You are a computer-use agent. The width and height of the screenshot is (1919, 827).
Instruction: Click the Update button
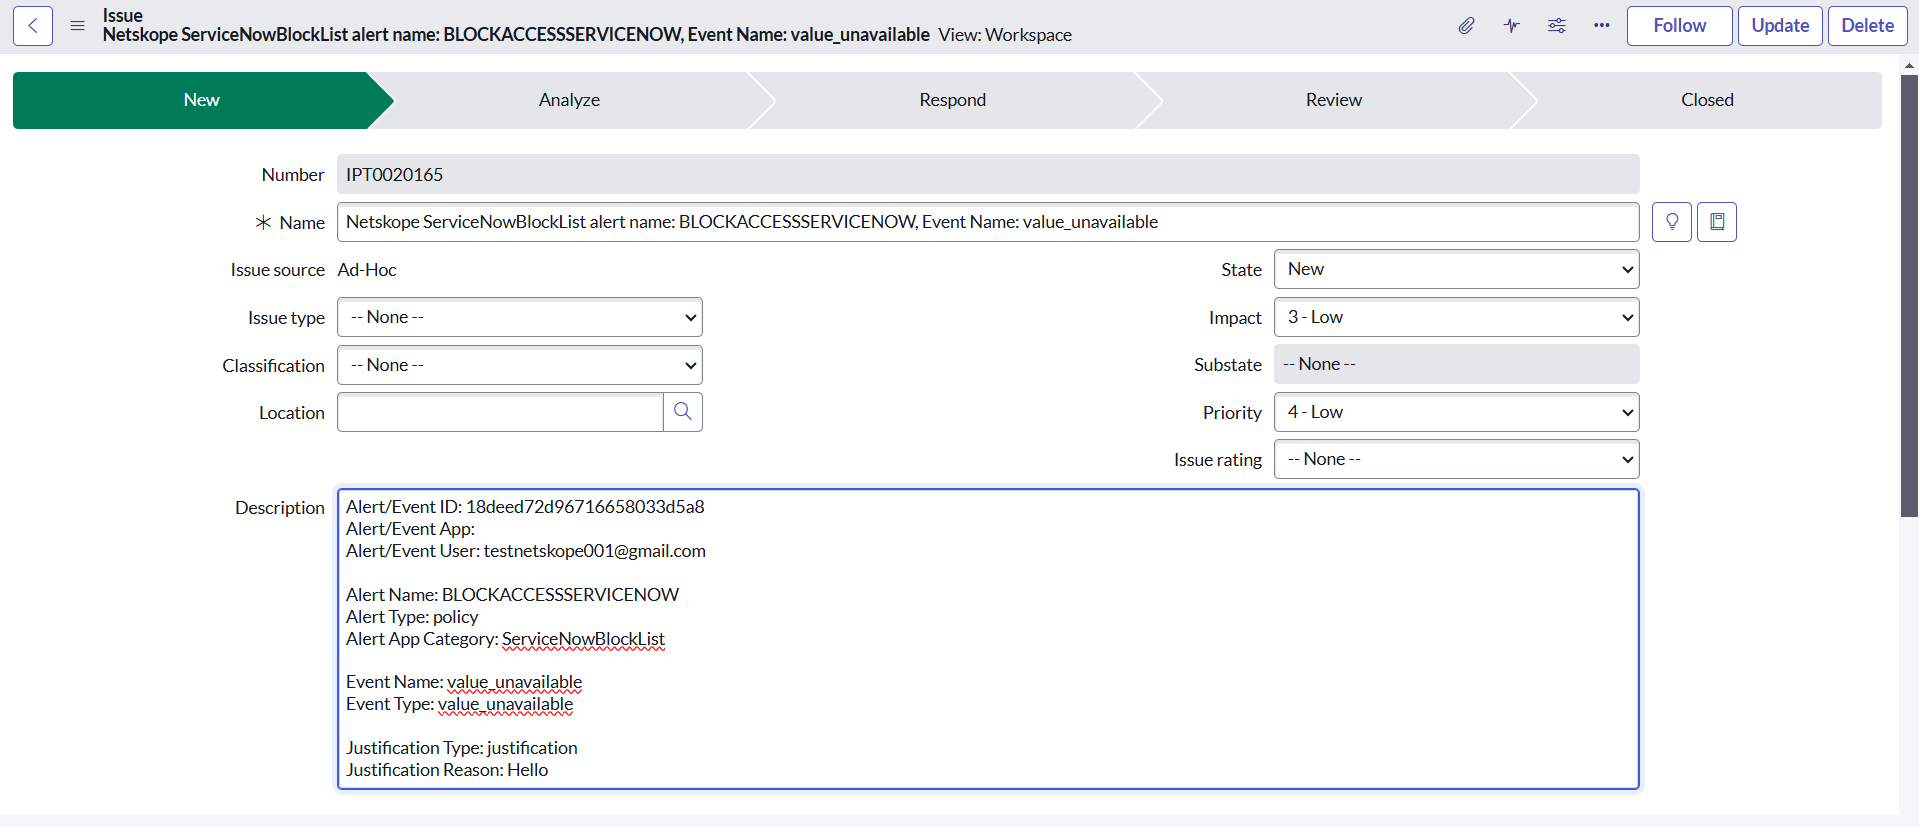1780,26
